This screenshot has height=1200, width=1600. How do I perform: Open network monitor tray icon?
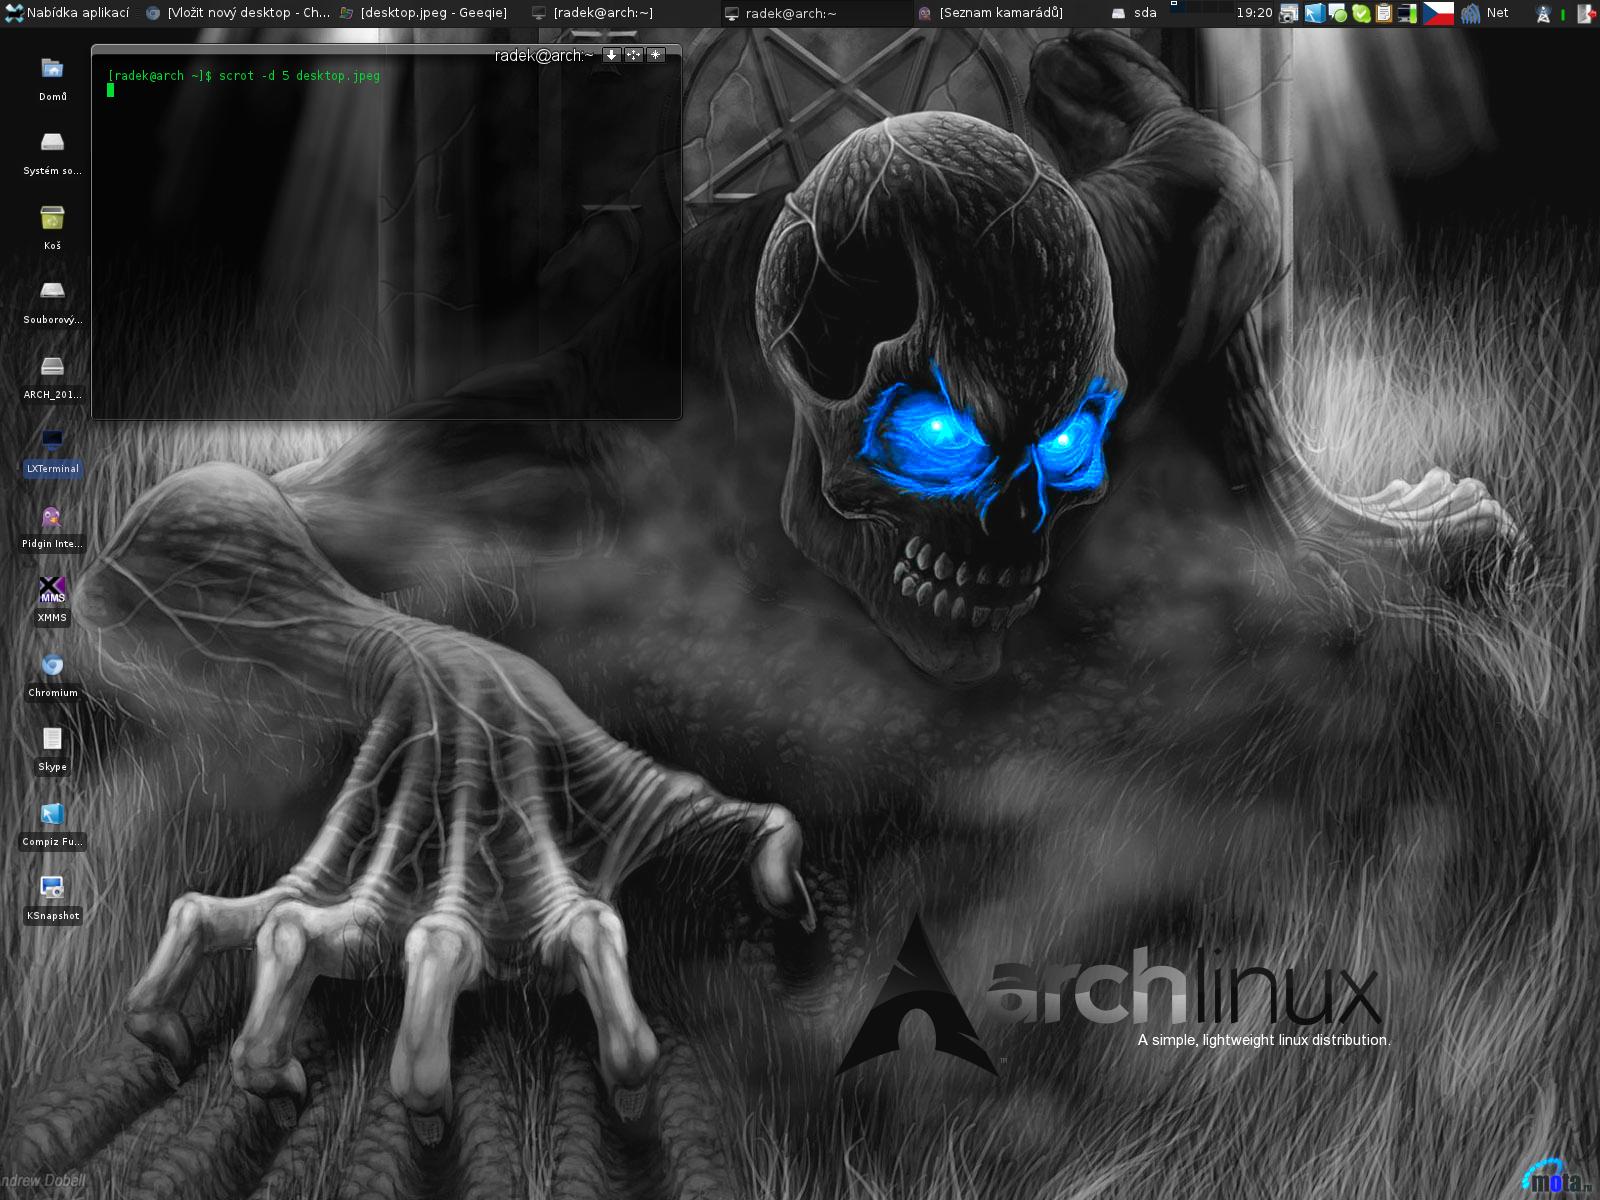click(x=1407, y=13)
